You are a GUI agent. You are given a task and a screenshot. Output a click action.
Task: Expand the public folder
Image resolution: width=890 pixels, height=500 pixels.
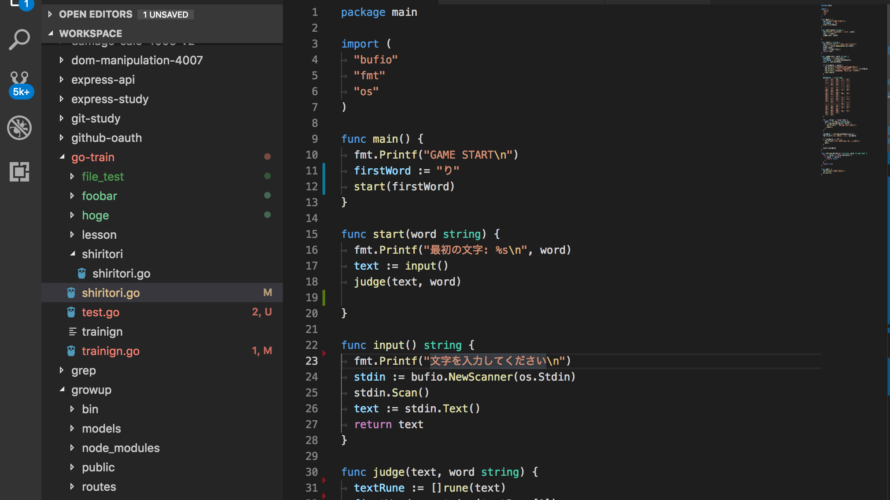point(72,467)
